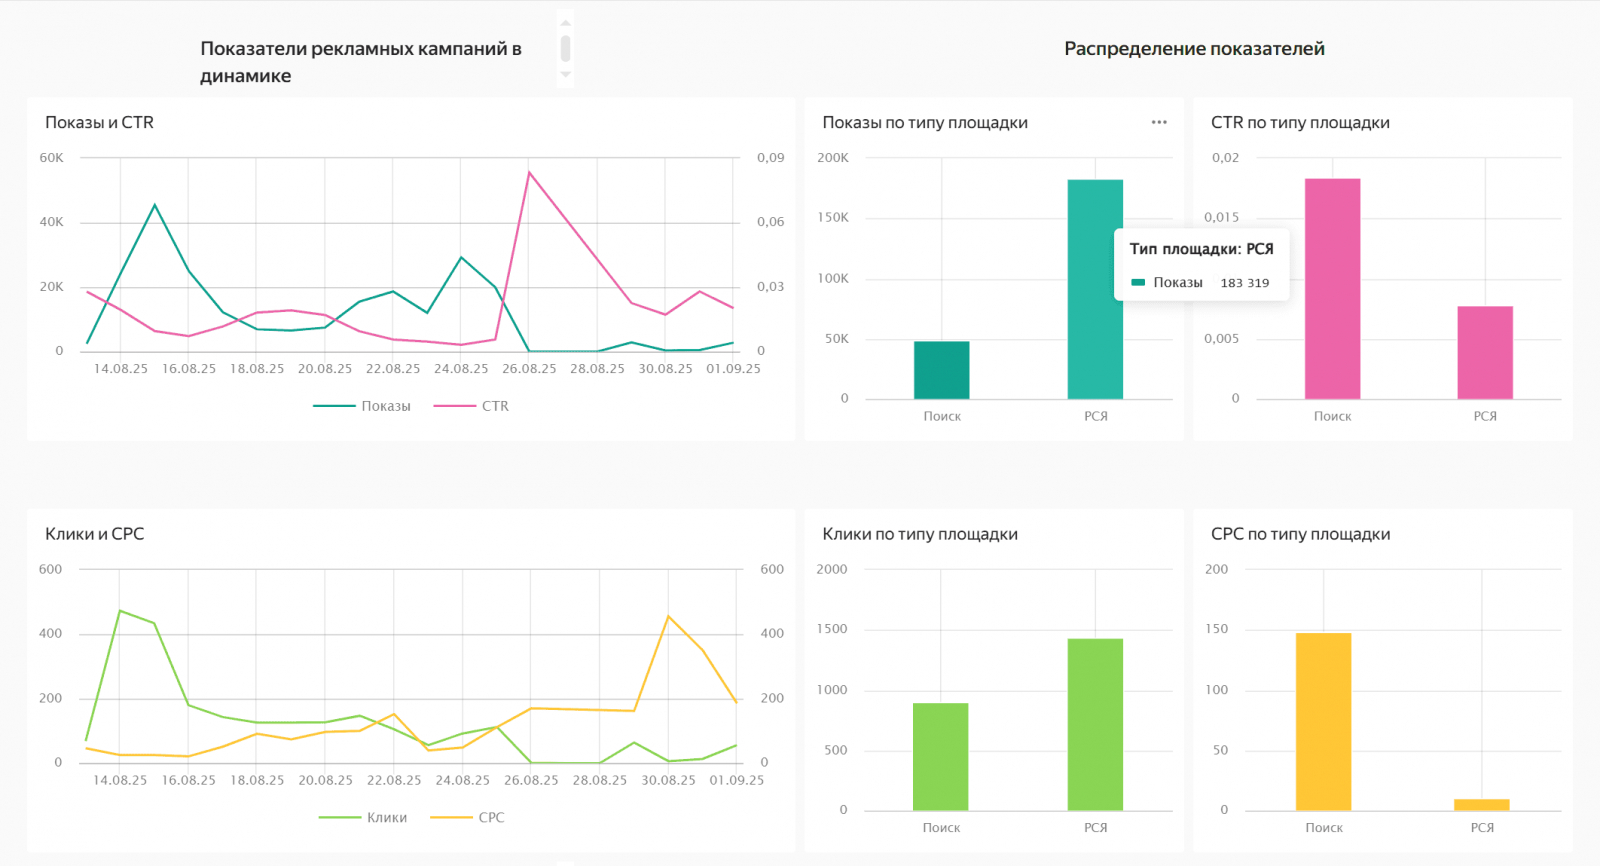The width and height of the screenshot is (1600, 866).
Task: Click the РСЯ tooltip showing 183 319 Показы
Action: click(1201, 265)
